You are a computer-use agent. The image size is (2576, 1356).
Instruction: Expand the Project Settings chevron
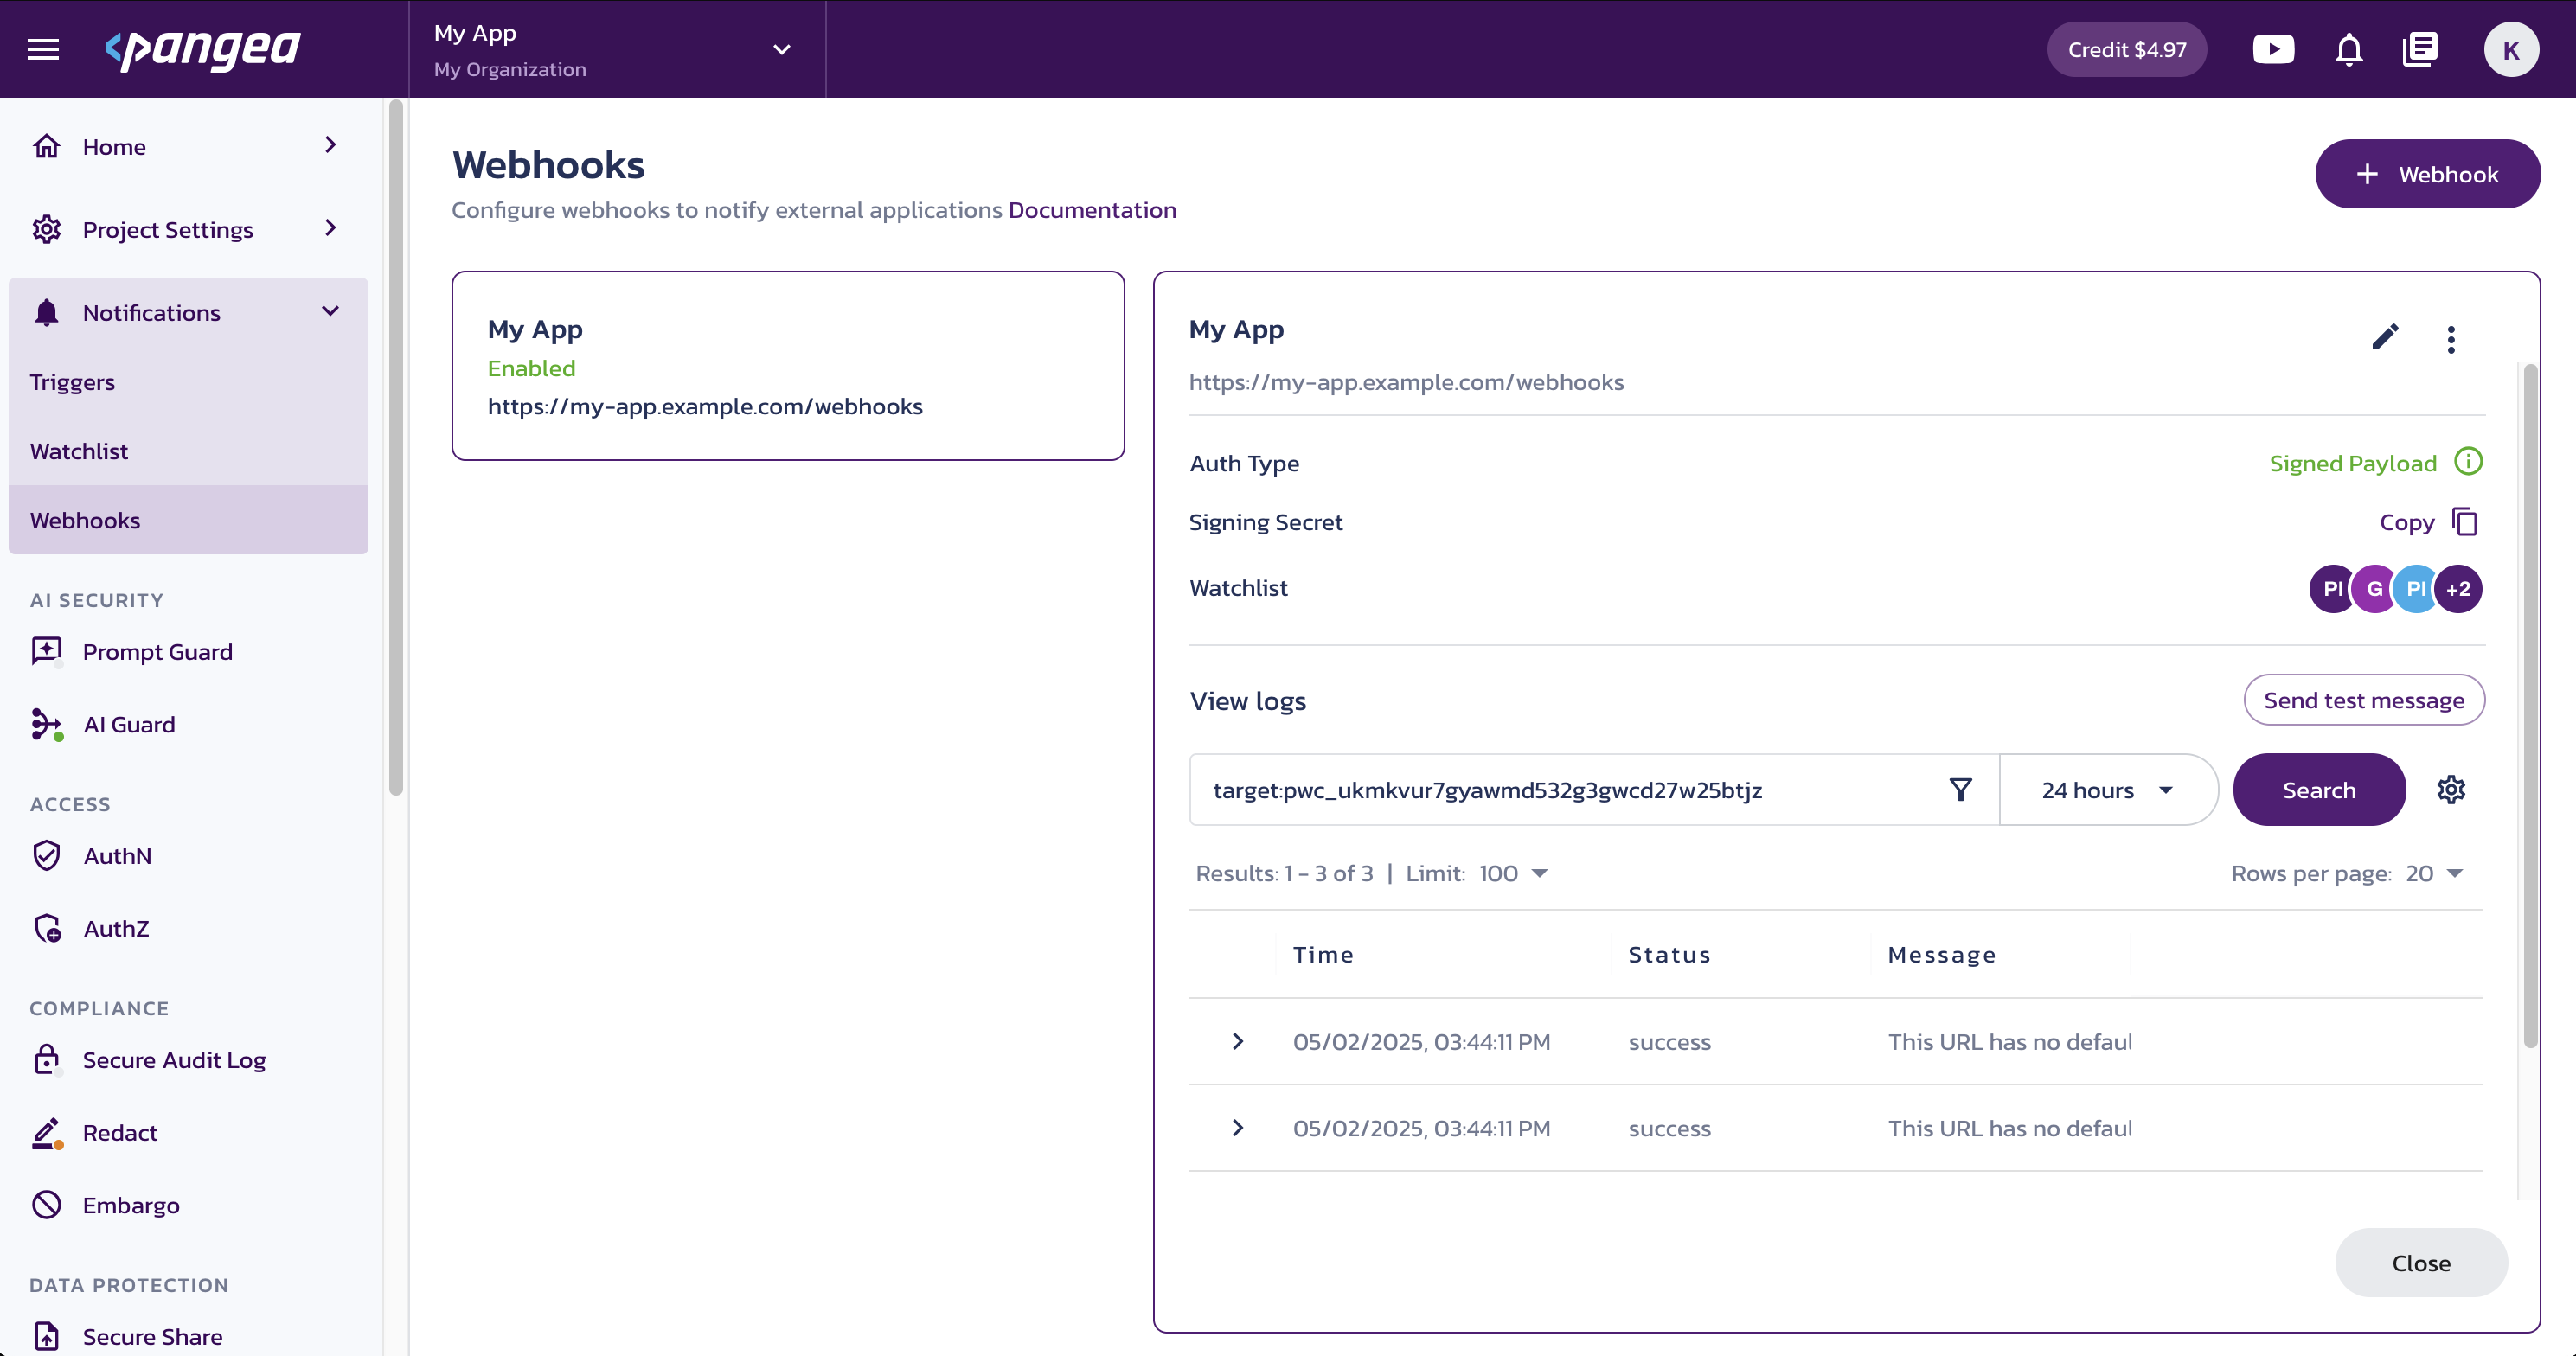pos(331,228)
